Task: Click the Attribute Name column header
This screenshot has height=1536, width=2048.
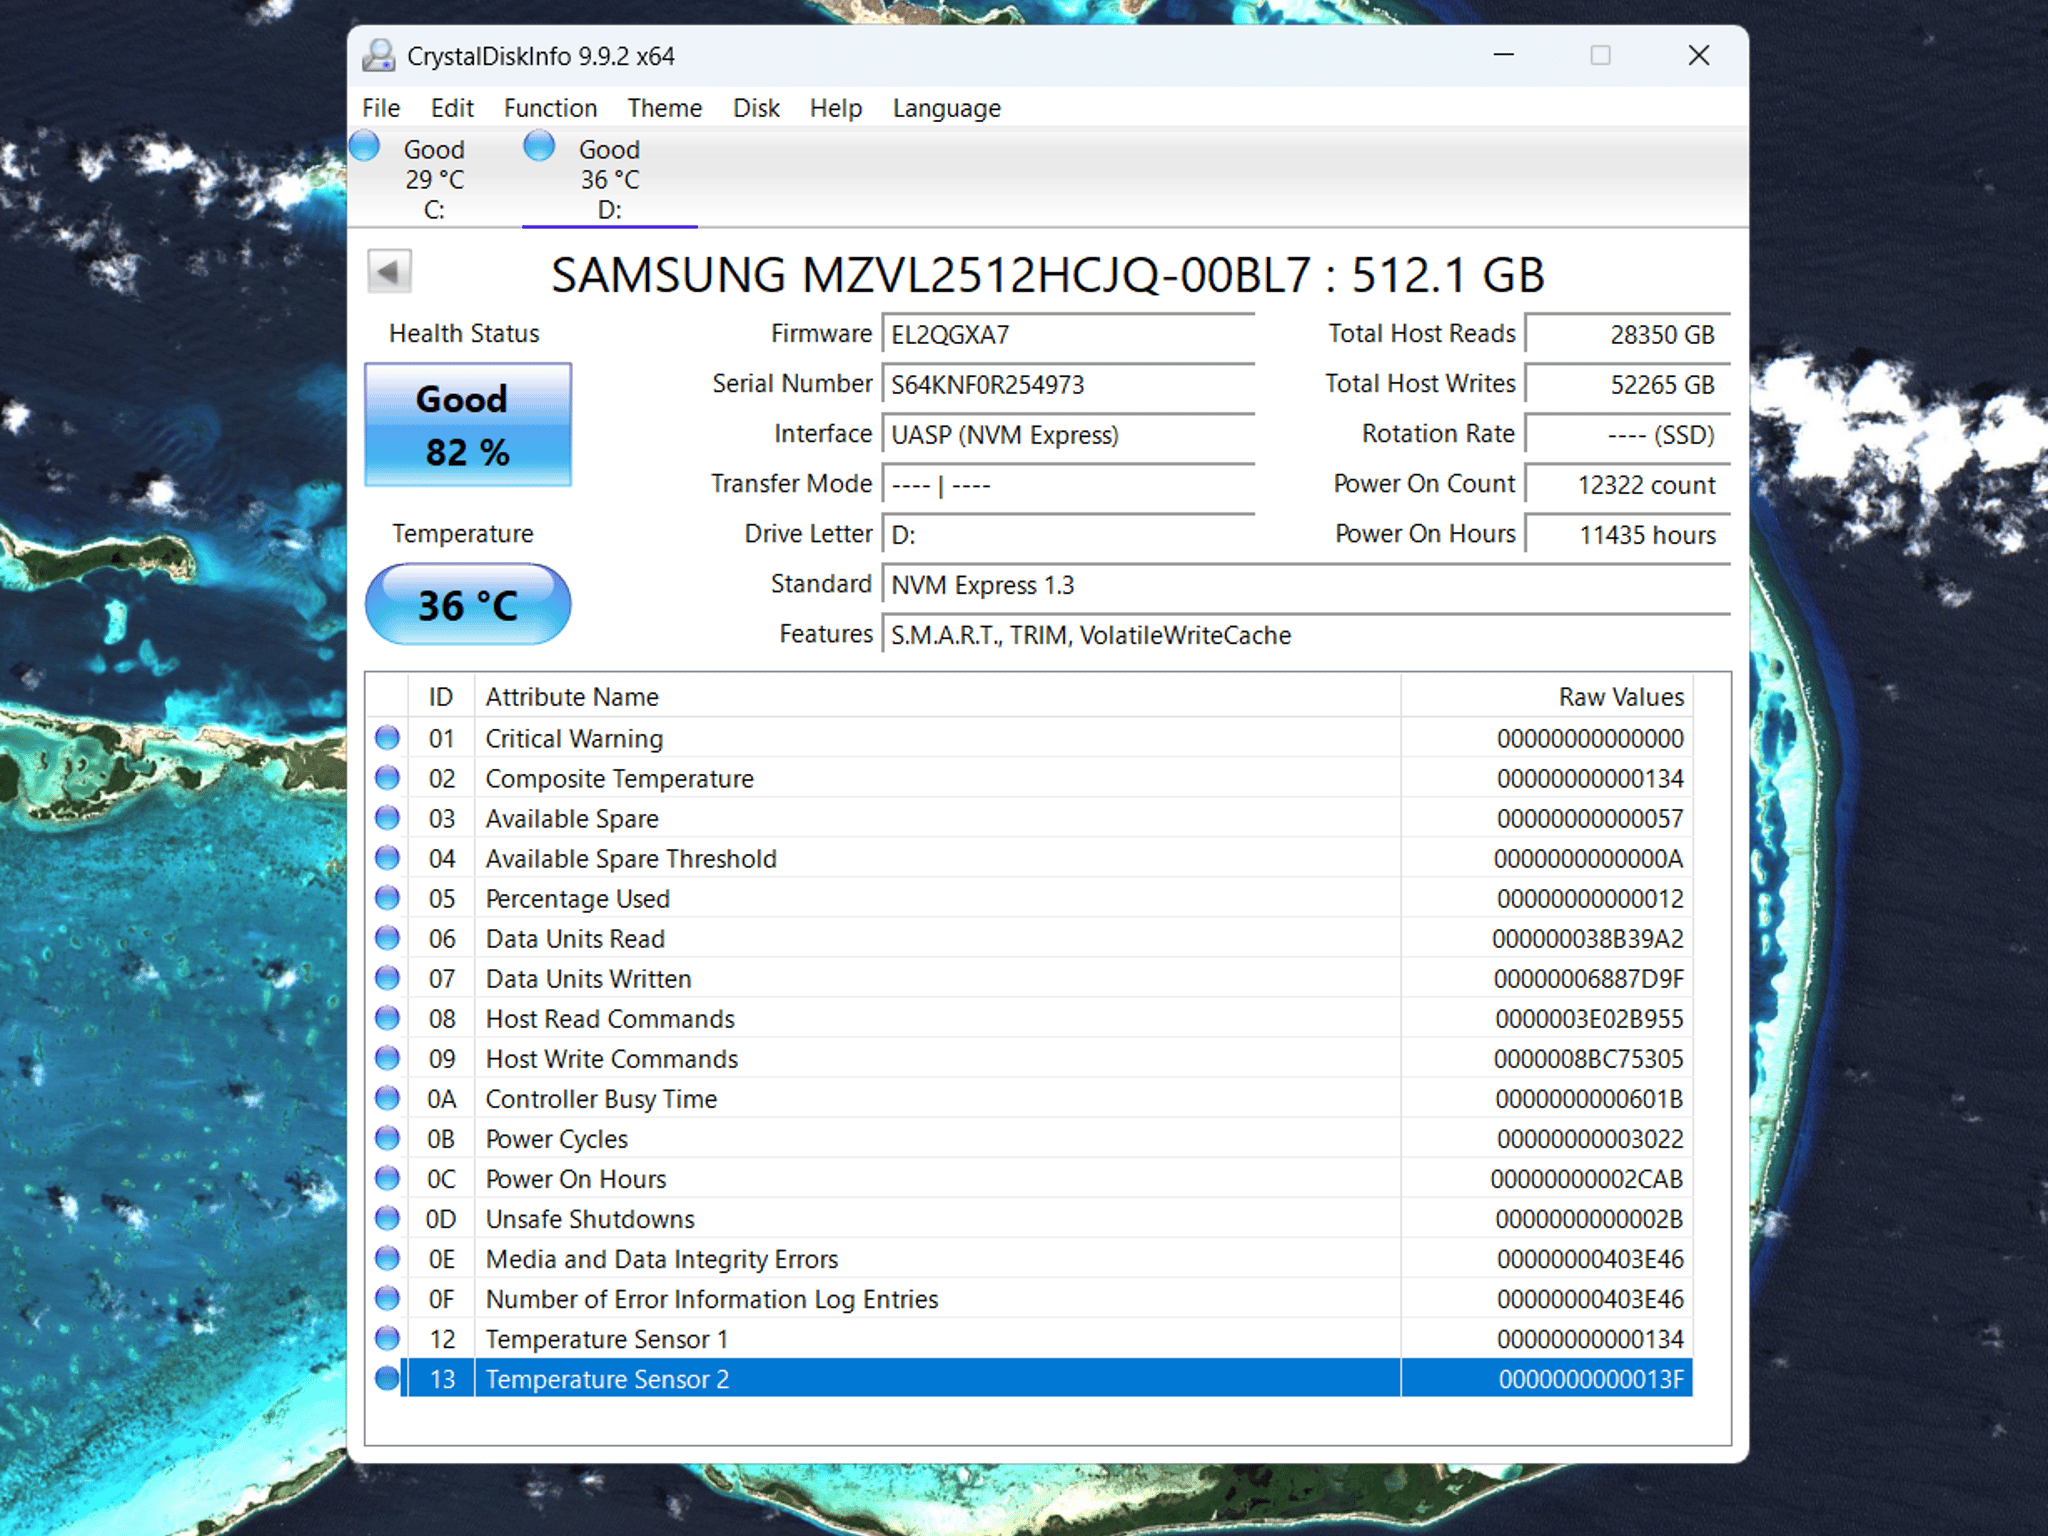Action: [x=937, y=696]
